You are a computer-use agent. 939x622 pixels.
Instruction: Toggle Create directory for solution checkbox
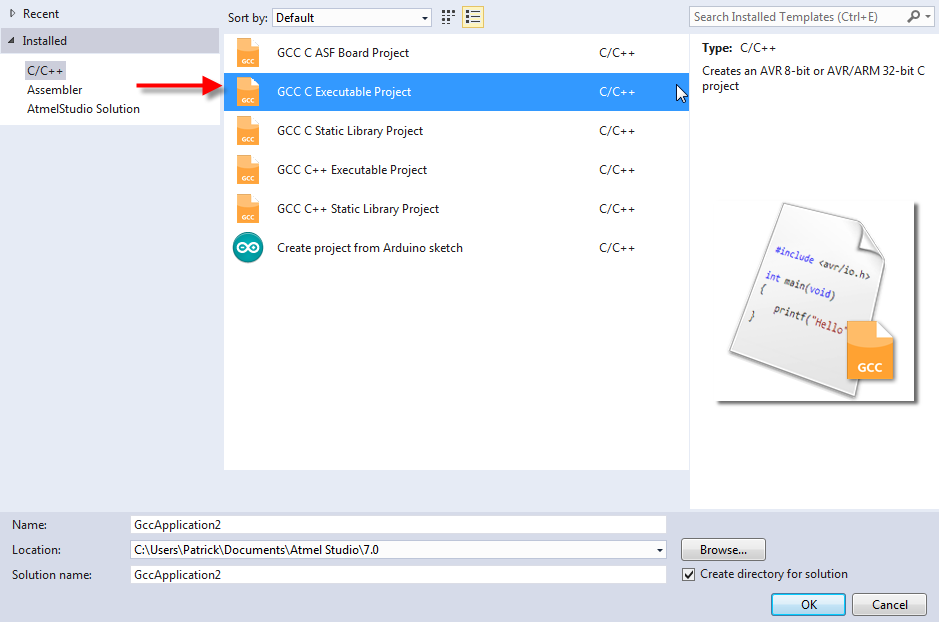click(689, 575)
